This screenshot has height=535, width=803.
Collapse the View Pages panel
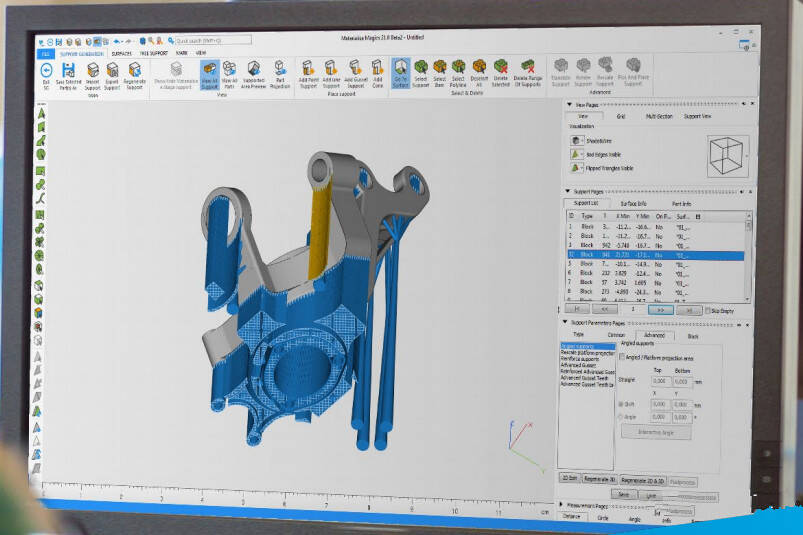coord(570,104)
